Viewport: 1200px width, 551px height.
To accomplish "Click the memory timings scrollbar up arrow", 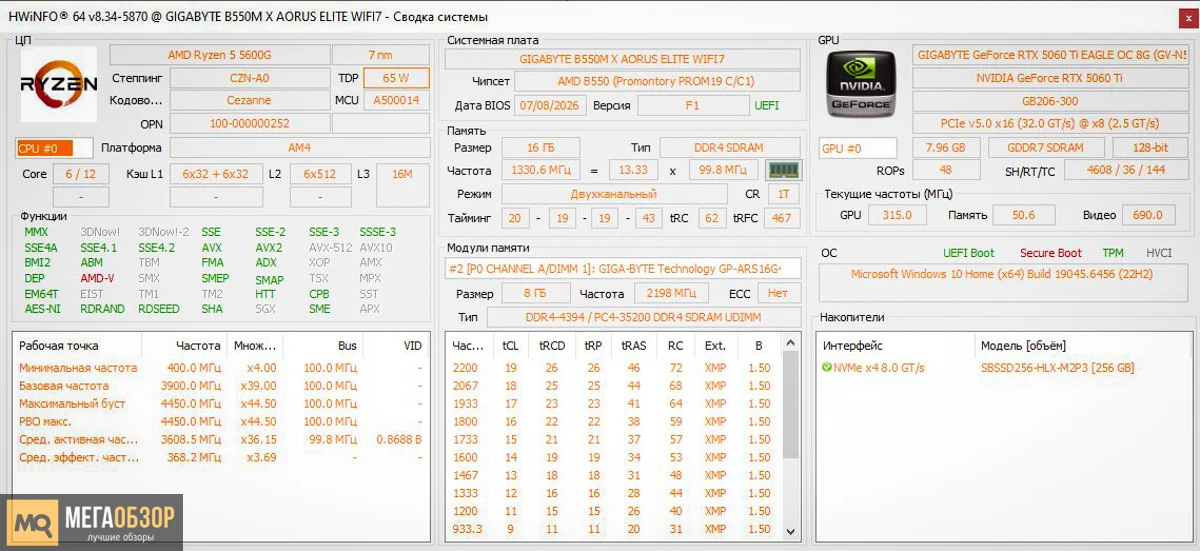I will click(x=792, y=344).
